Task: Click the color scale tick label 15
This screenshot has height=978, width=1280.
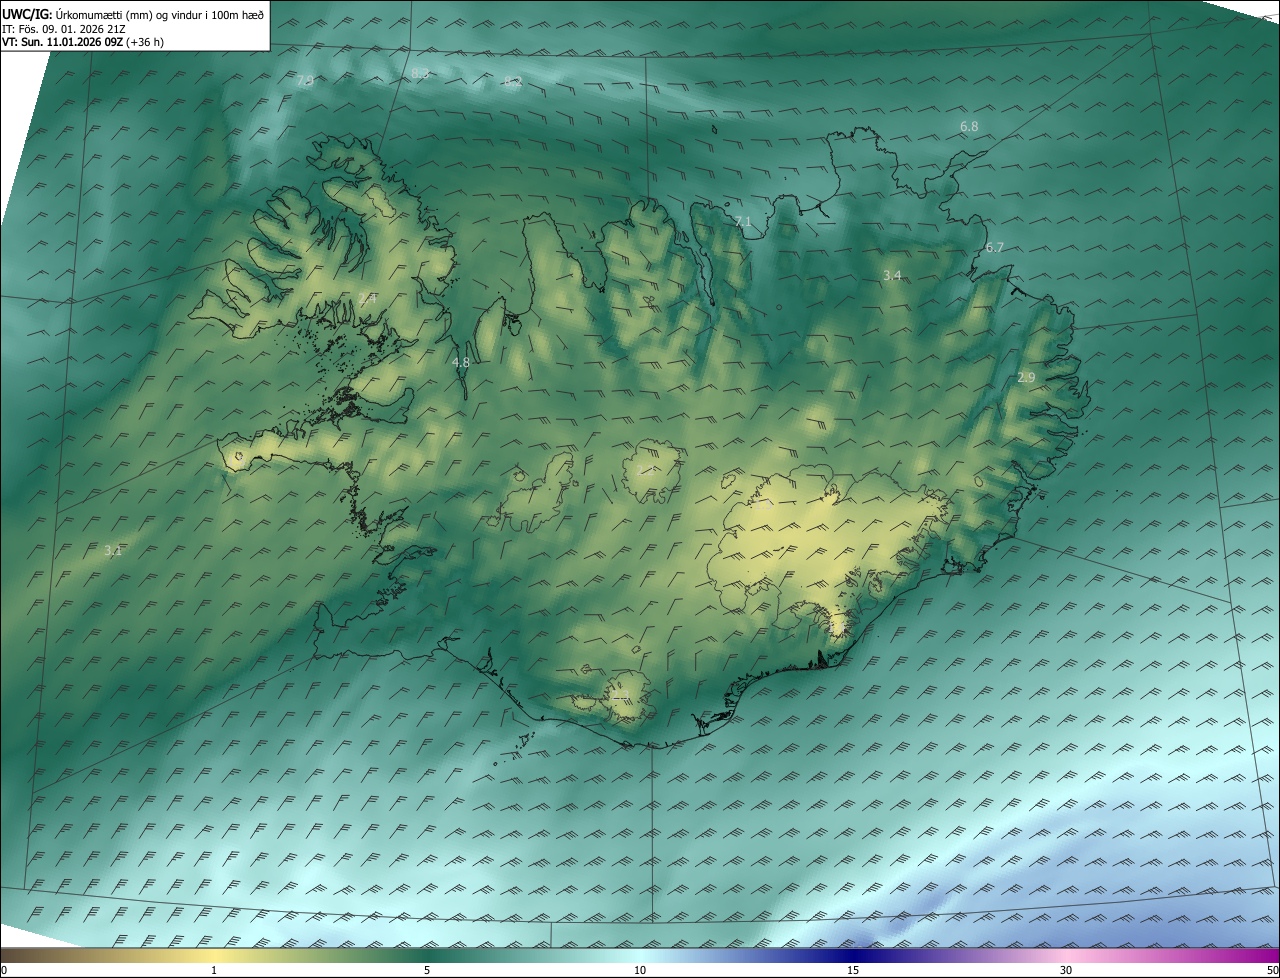Action: coord(853,970)
